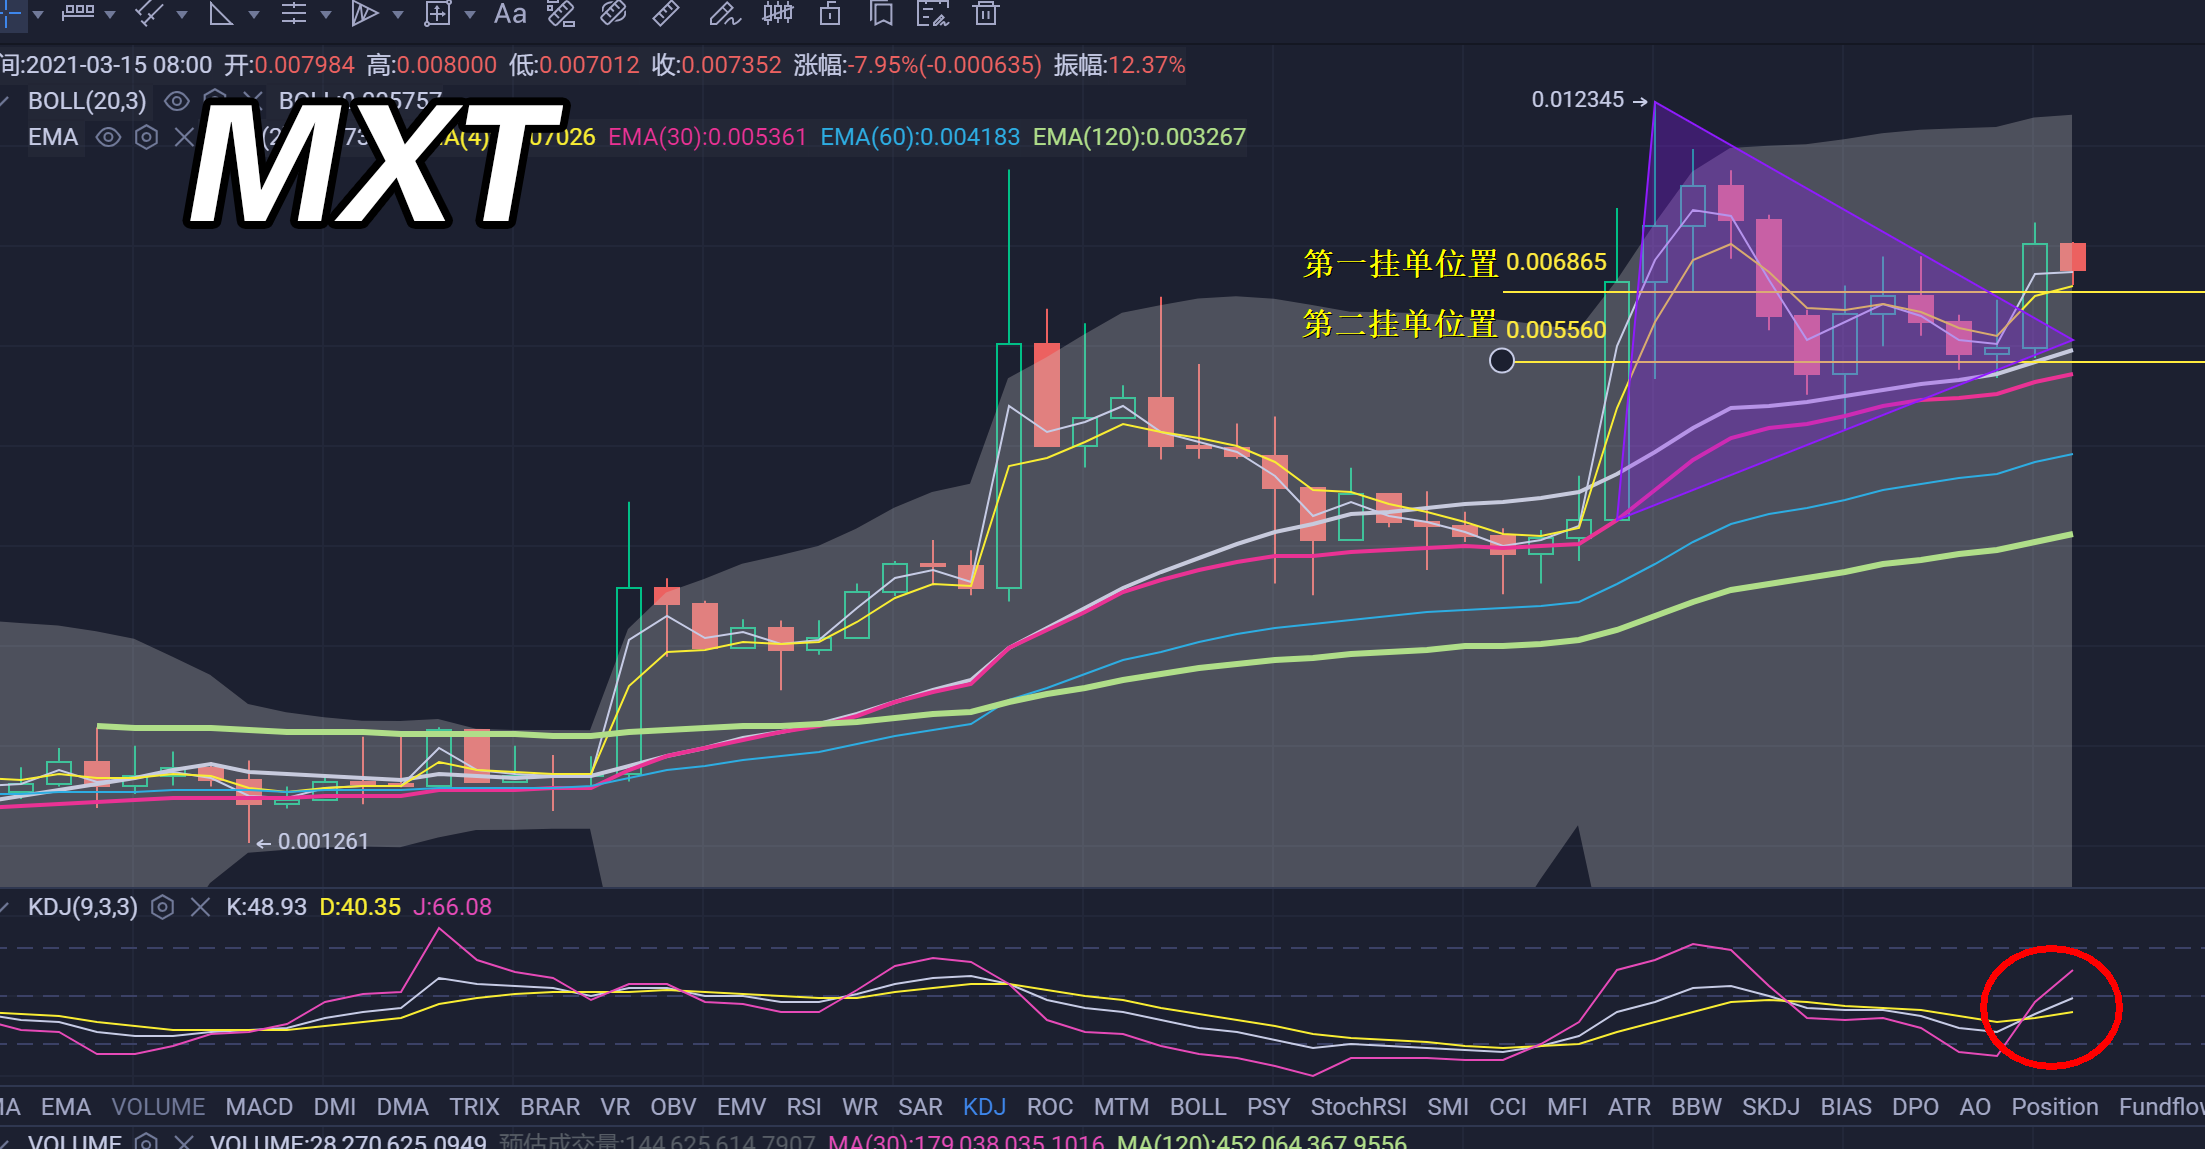Click the lock drawings icon
Screen dimensions: 2205x1149
coord(830,14)
